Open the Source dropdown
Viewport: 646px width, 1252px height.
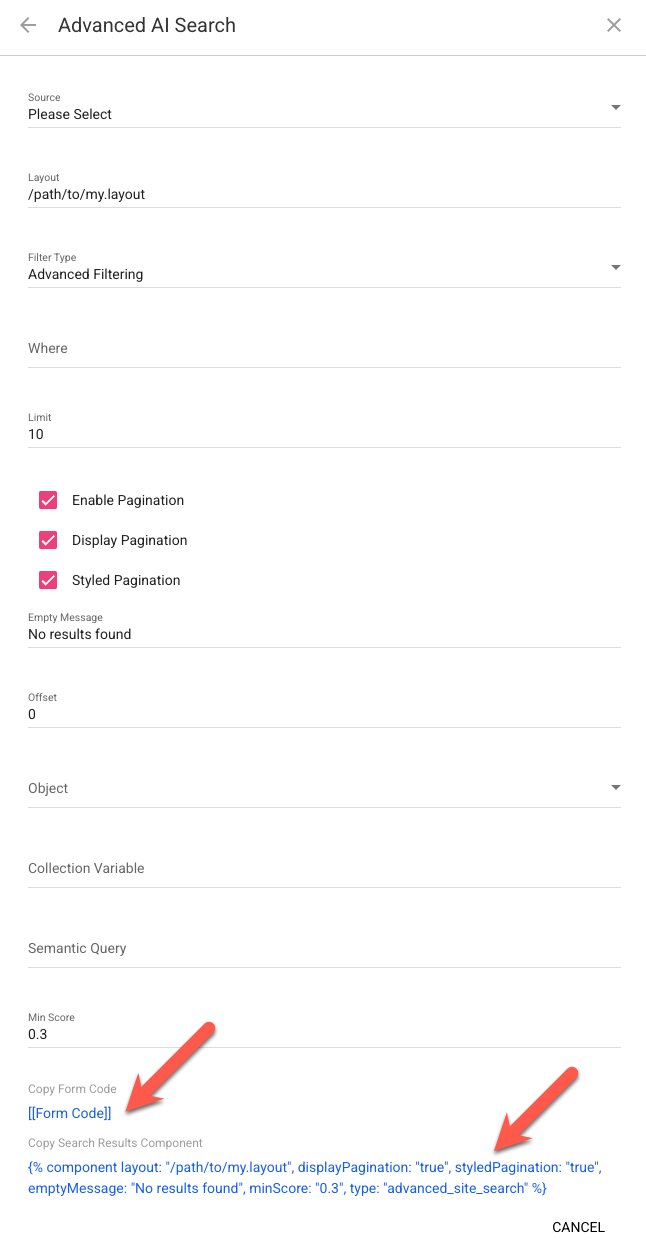point(615,107)
